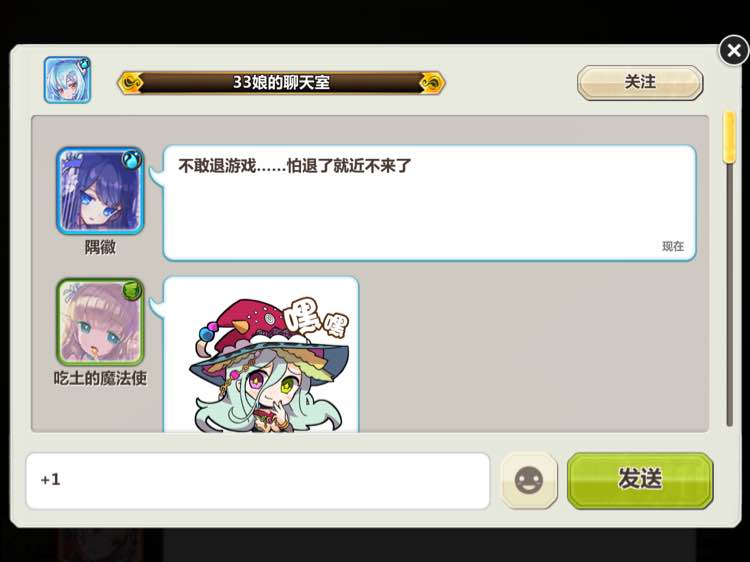Tap the message bubble 不敢退游戏
Image resolution: width=750 pixels, height=562 pixels.
click(430, 203)
